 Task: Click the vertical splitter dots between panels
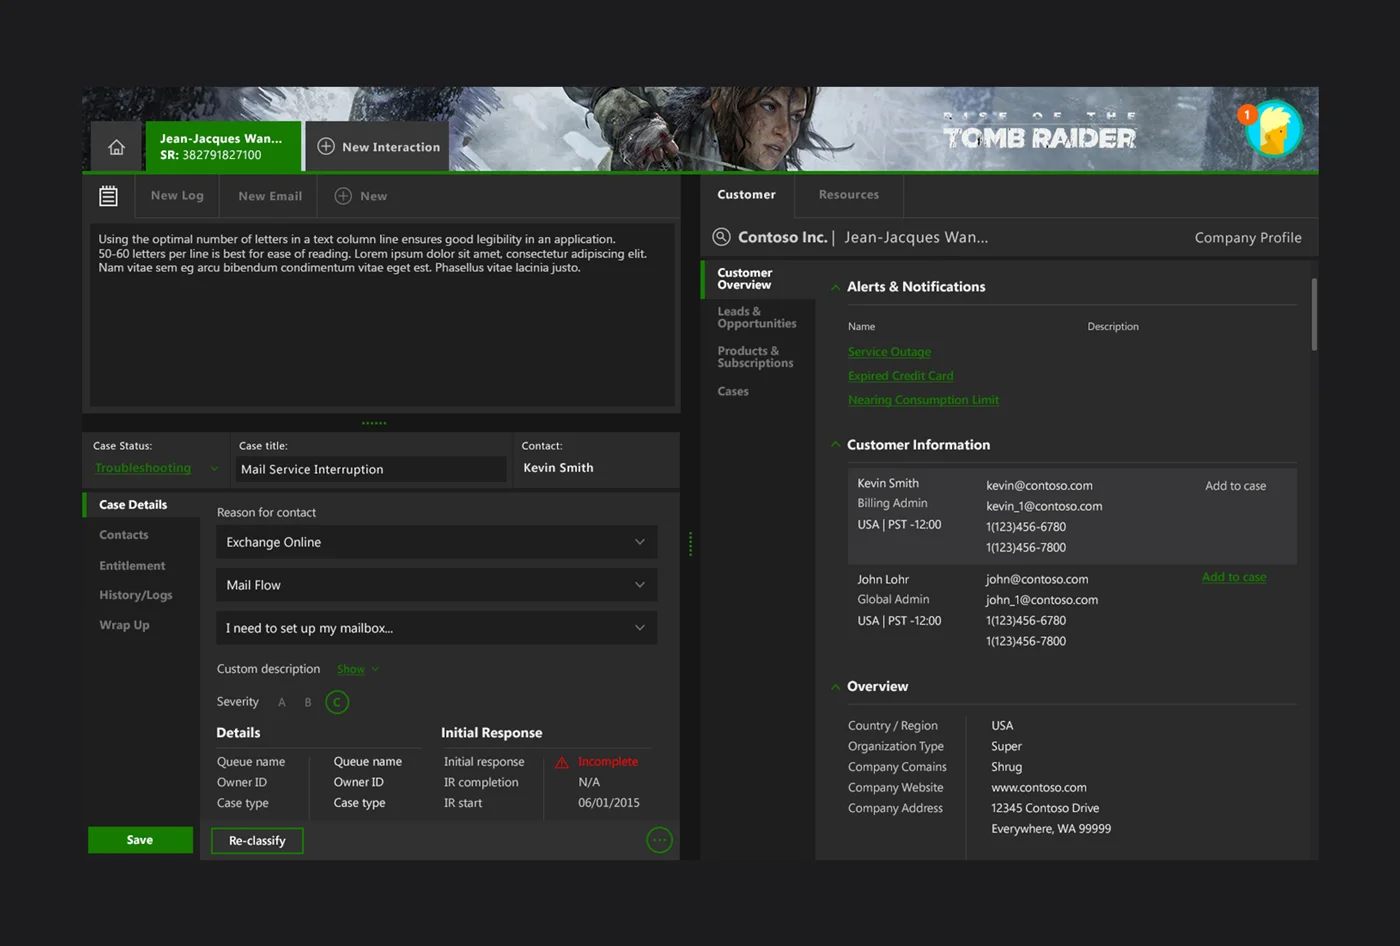690,543
